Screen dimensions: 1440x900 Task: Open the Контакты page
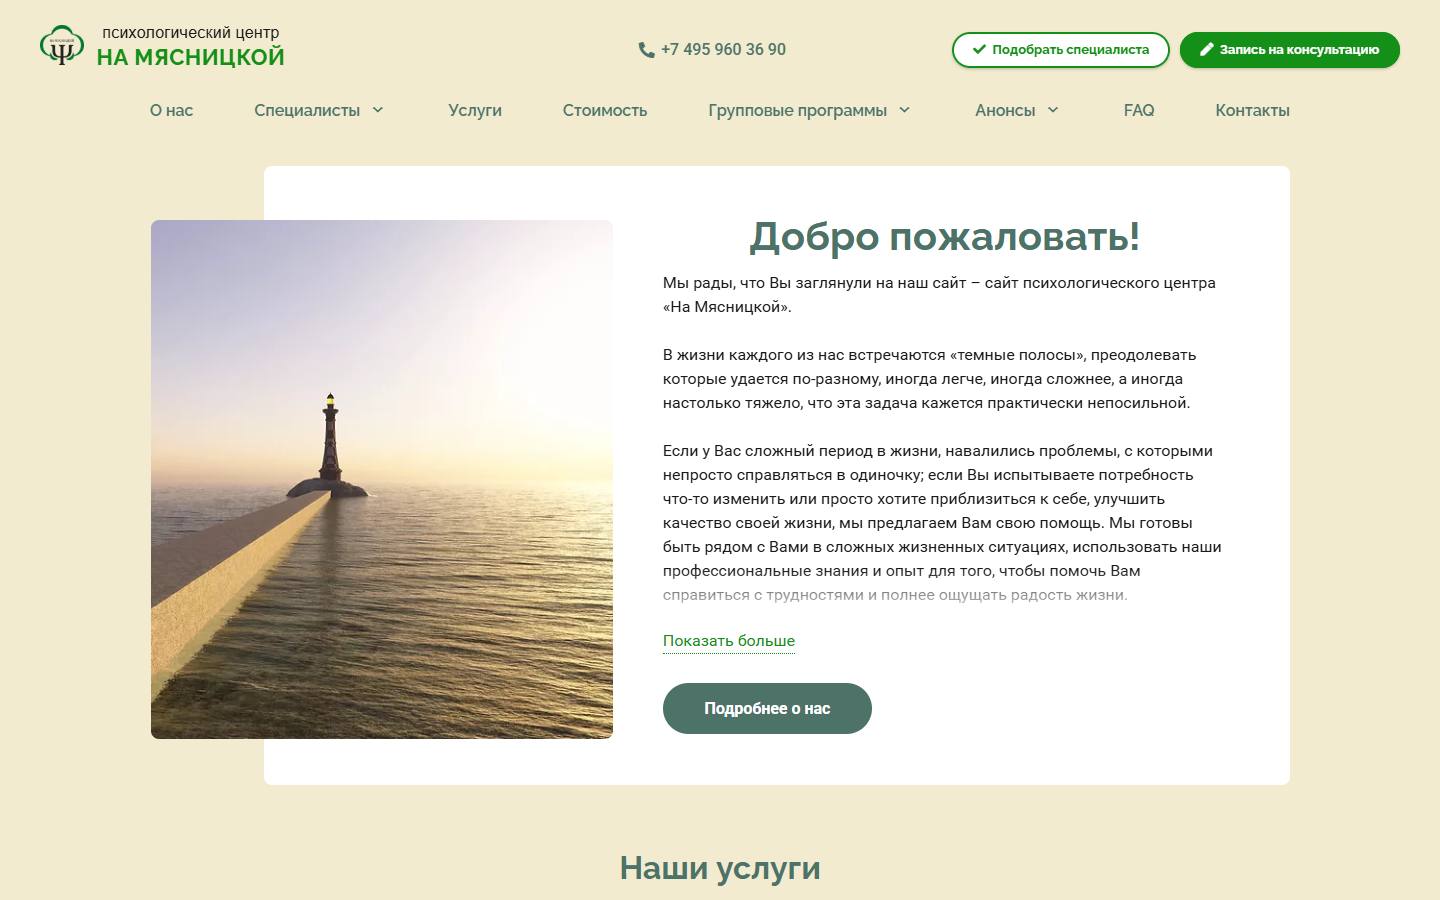[1252, 110]
